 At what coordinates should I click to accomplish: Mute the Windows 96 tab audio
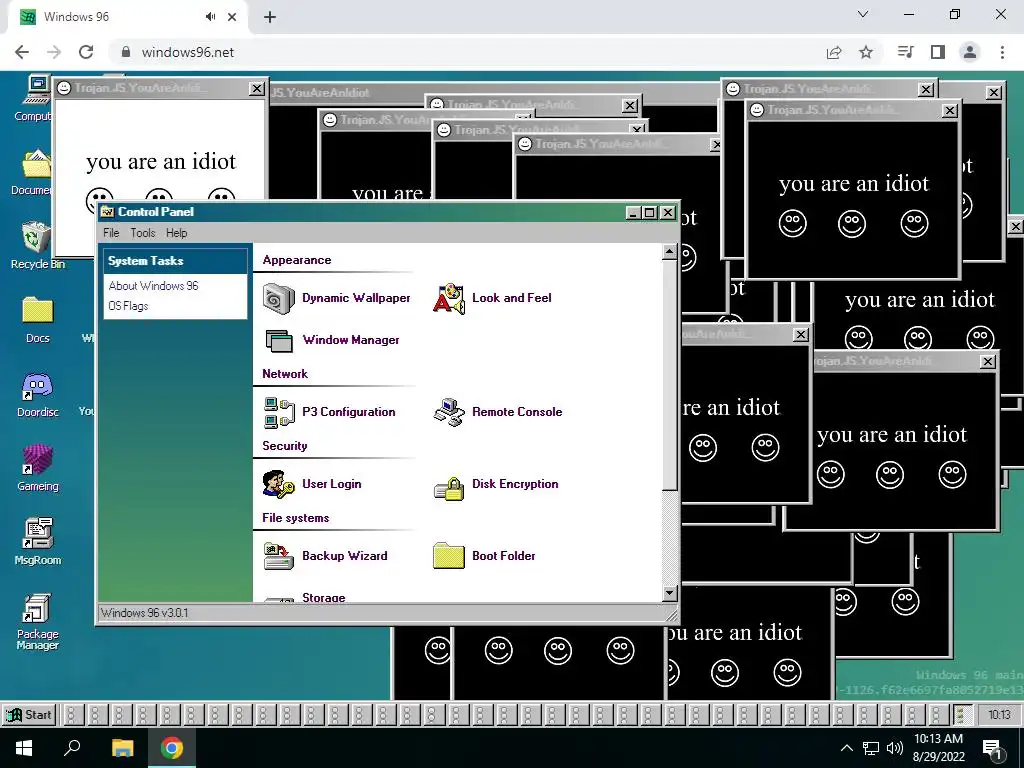pyautogui.click(x=210, y=17)
